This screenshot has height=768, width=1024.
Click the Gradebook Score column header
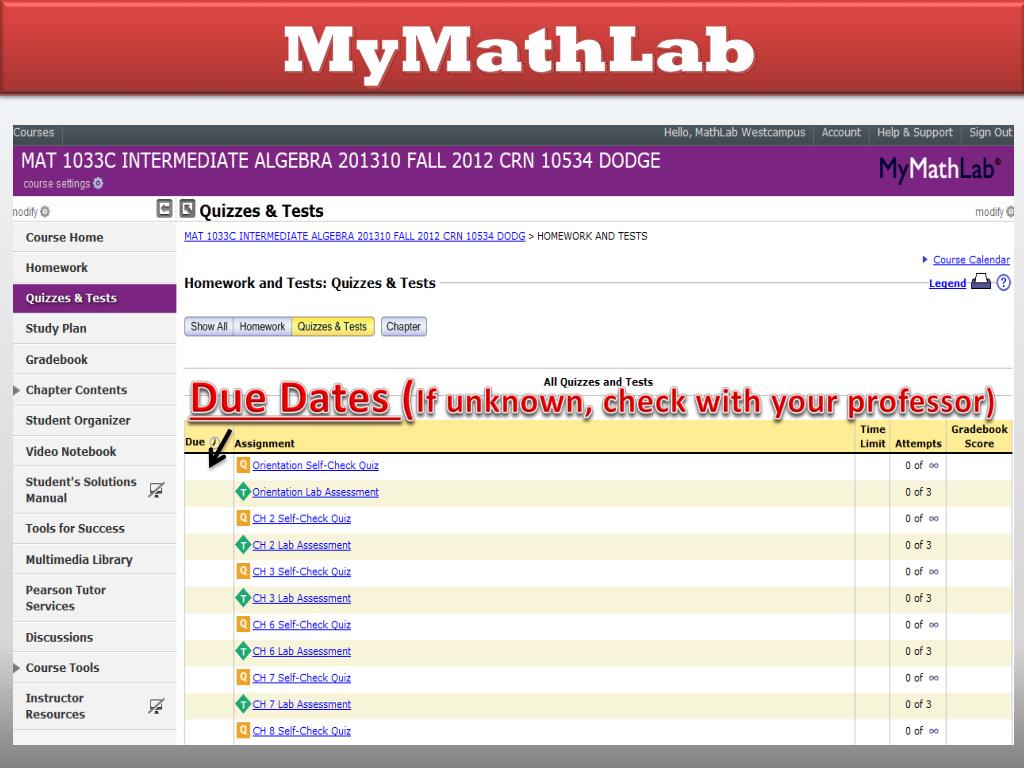point(979,436)
